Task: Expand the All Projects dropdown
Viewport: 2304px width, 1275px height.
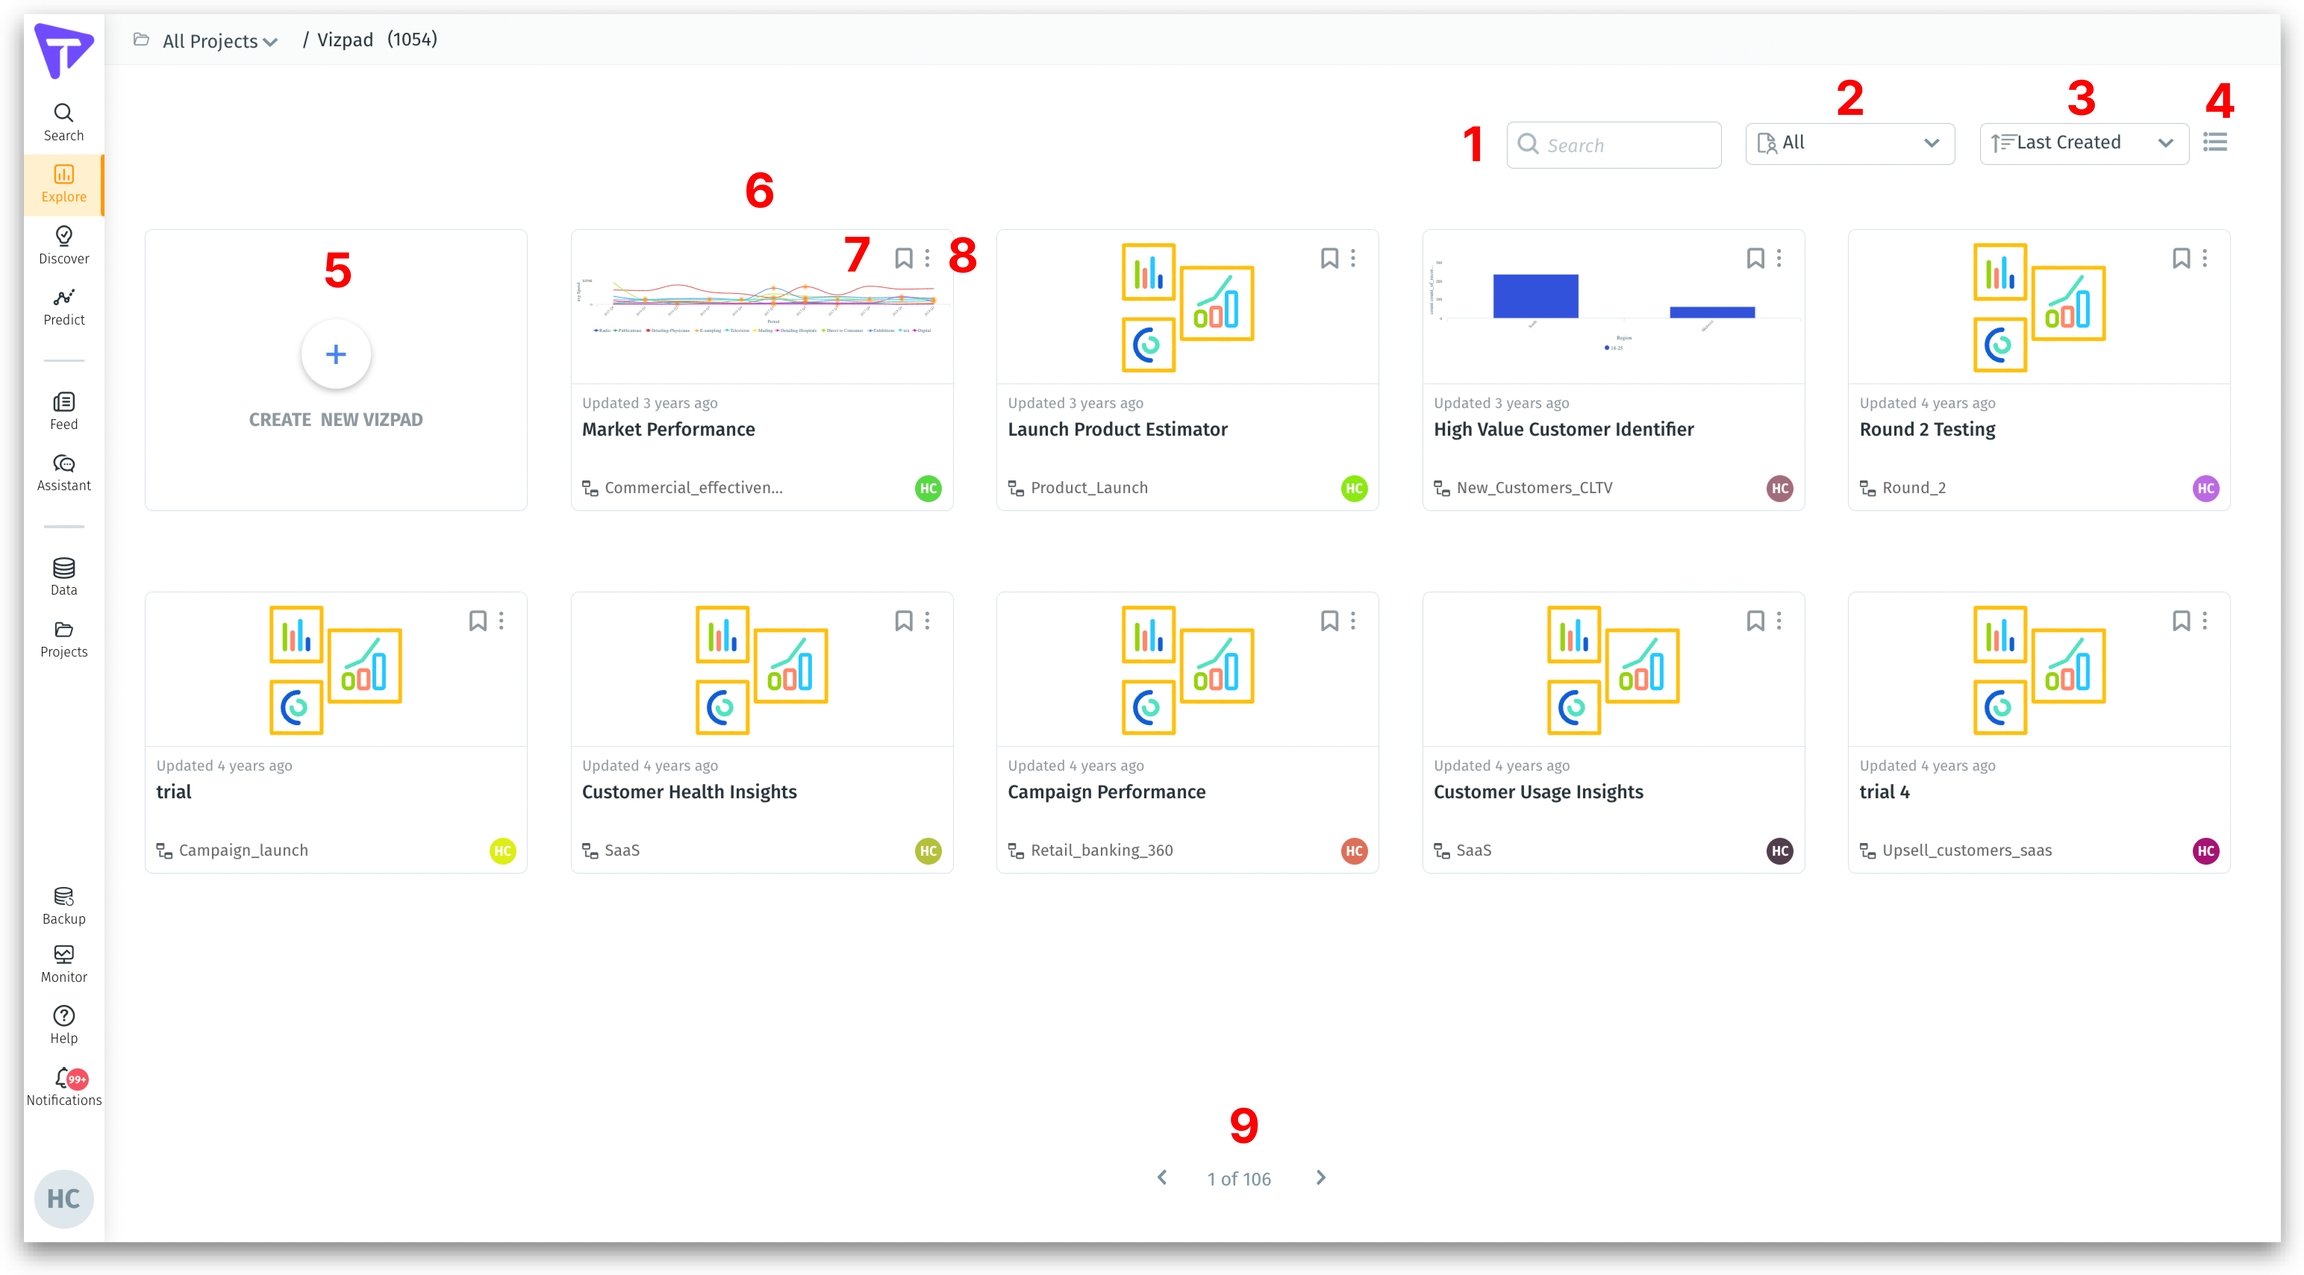Action: [219, 41]
